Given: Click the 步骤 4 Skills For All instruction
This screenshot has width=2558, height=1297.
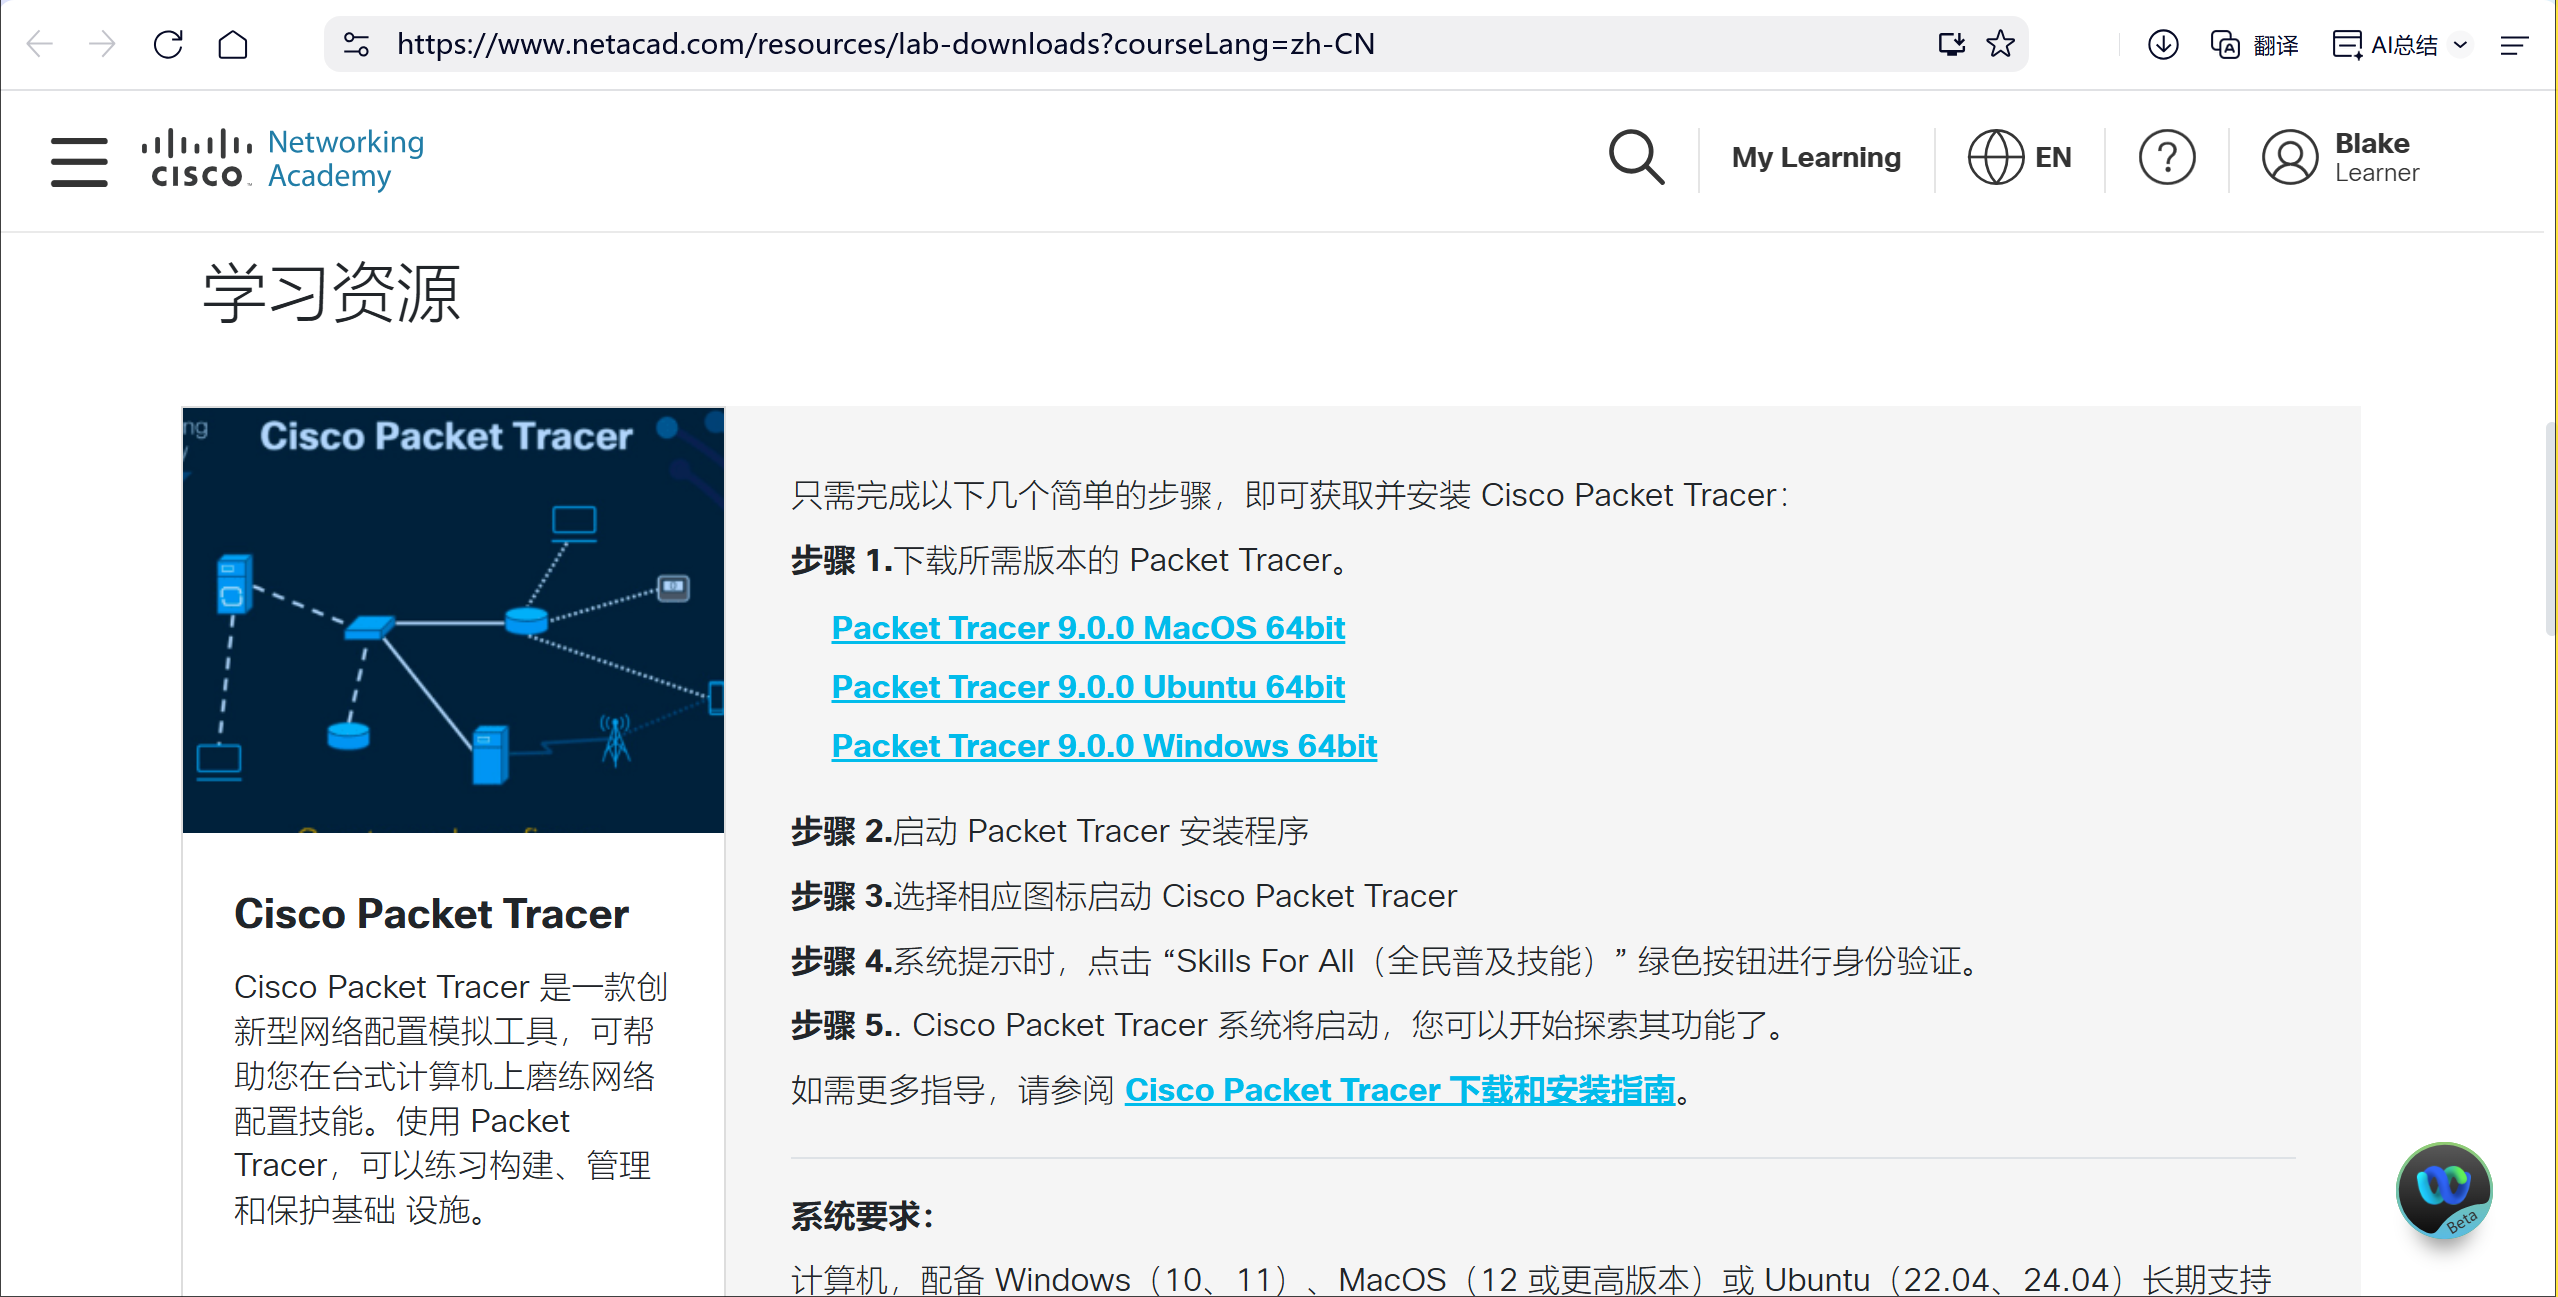Looking at the screenshot, I should click(1385, 961).
